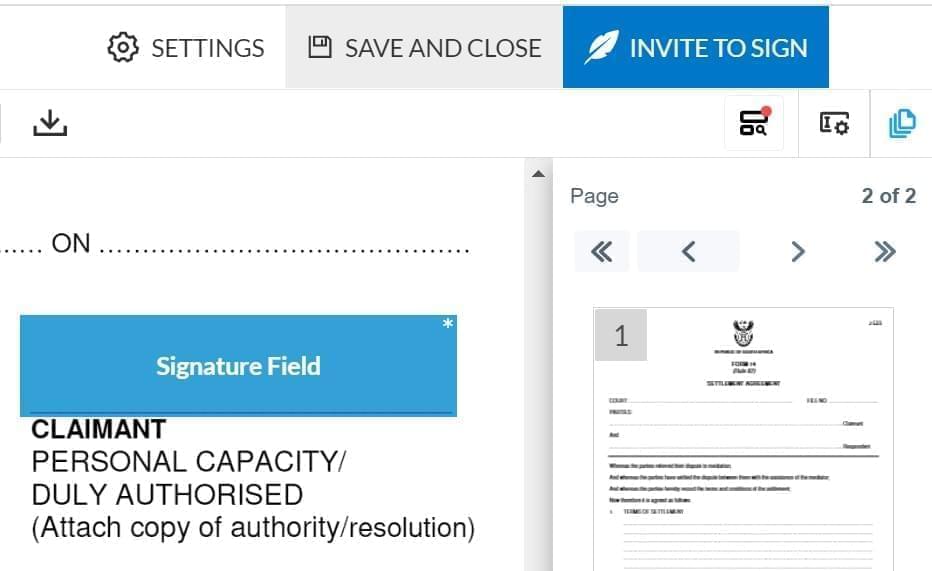
Task: Open Settings via the gear icon
Action: [x=121, y=47]
